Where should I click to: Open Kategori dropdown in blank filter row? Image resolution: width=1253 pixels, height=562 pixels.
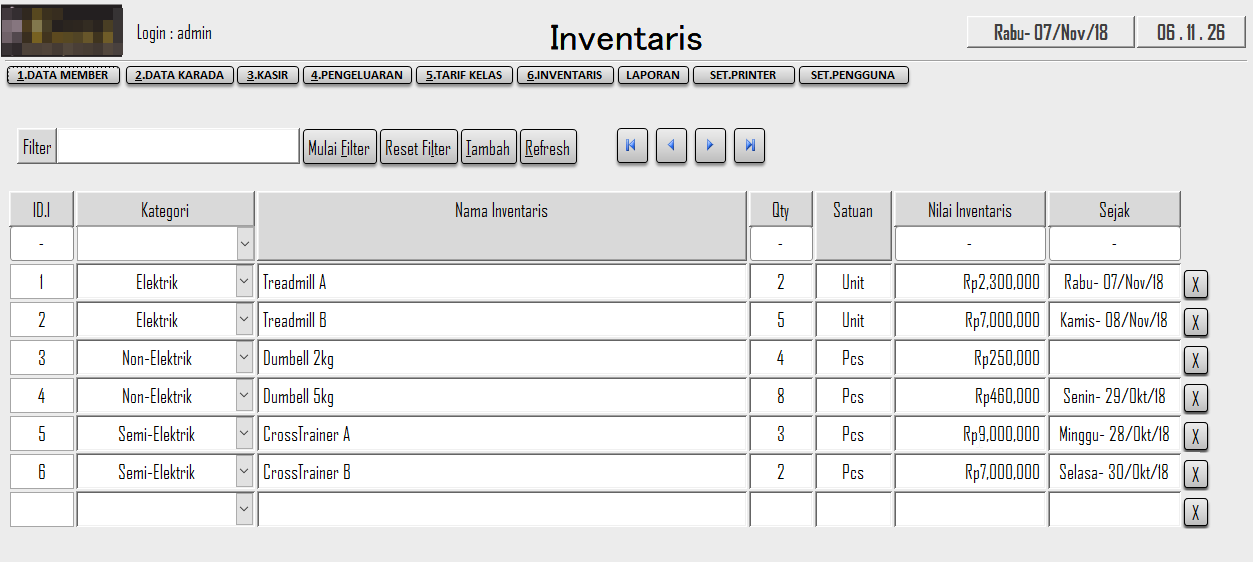[x=245, y=243]
